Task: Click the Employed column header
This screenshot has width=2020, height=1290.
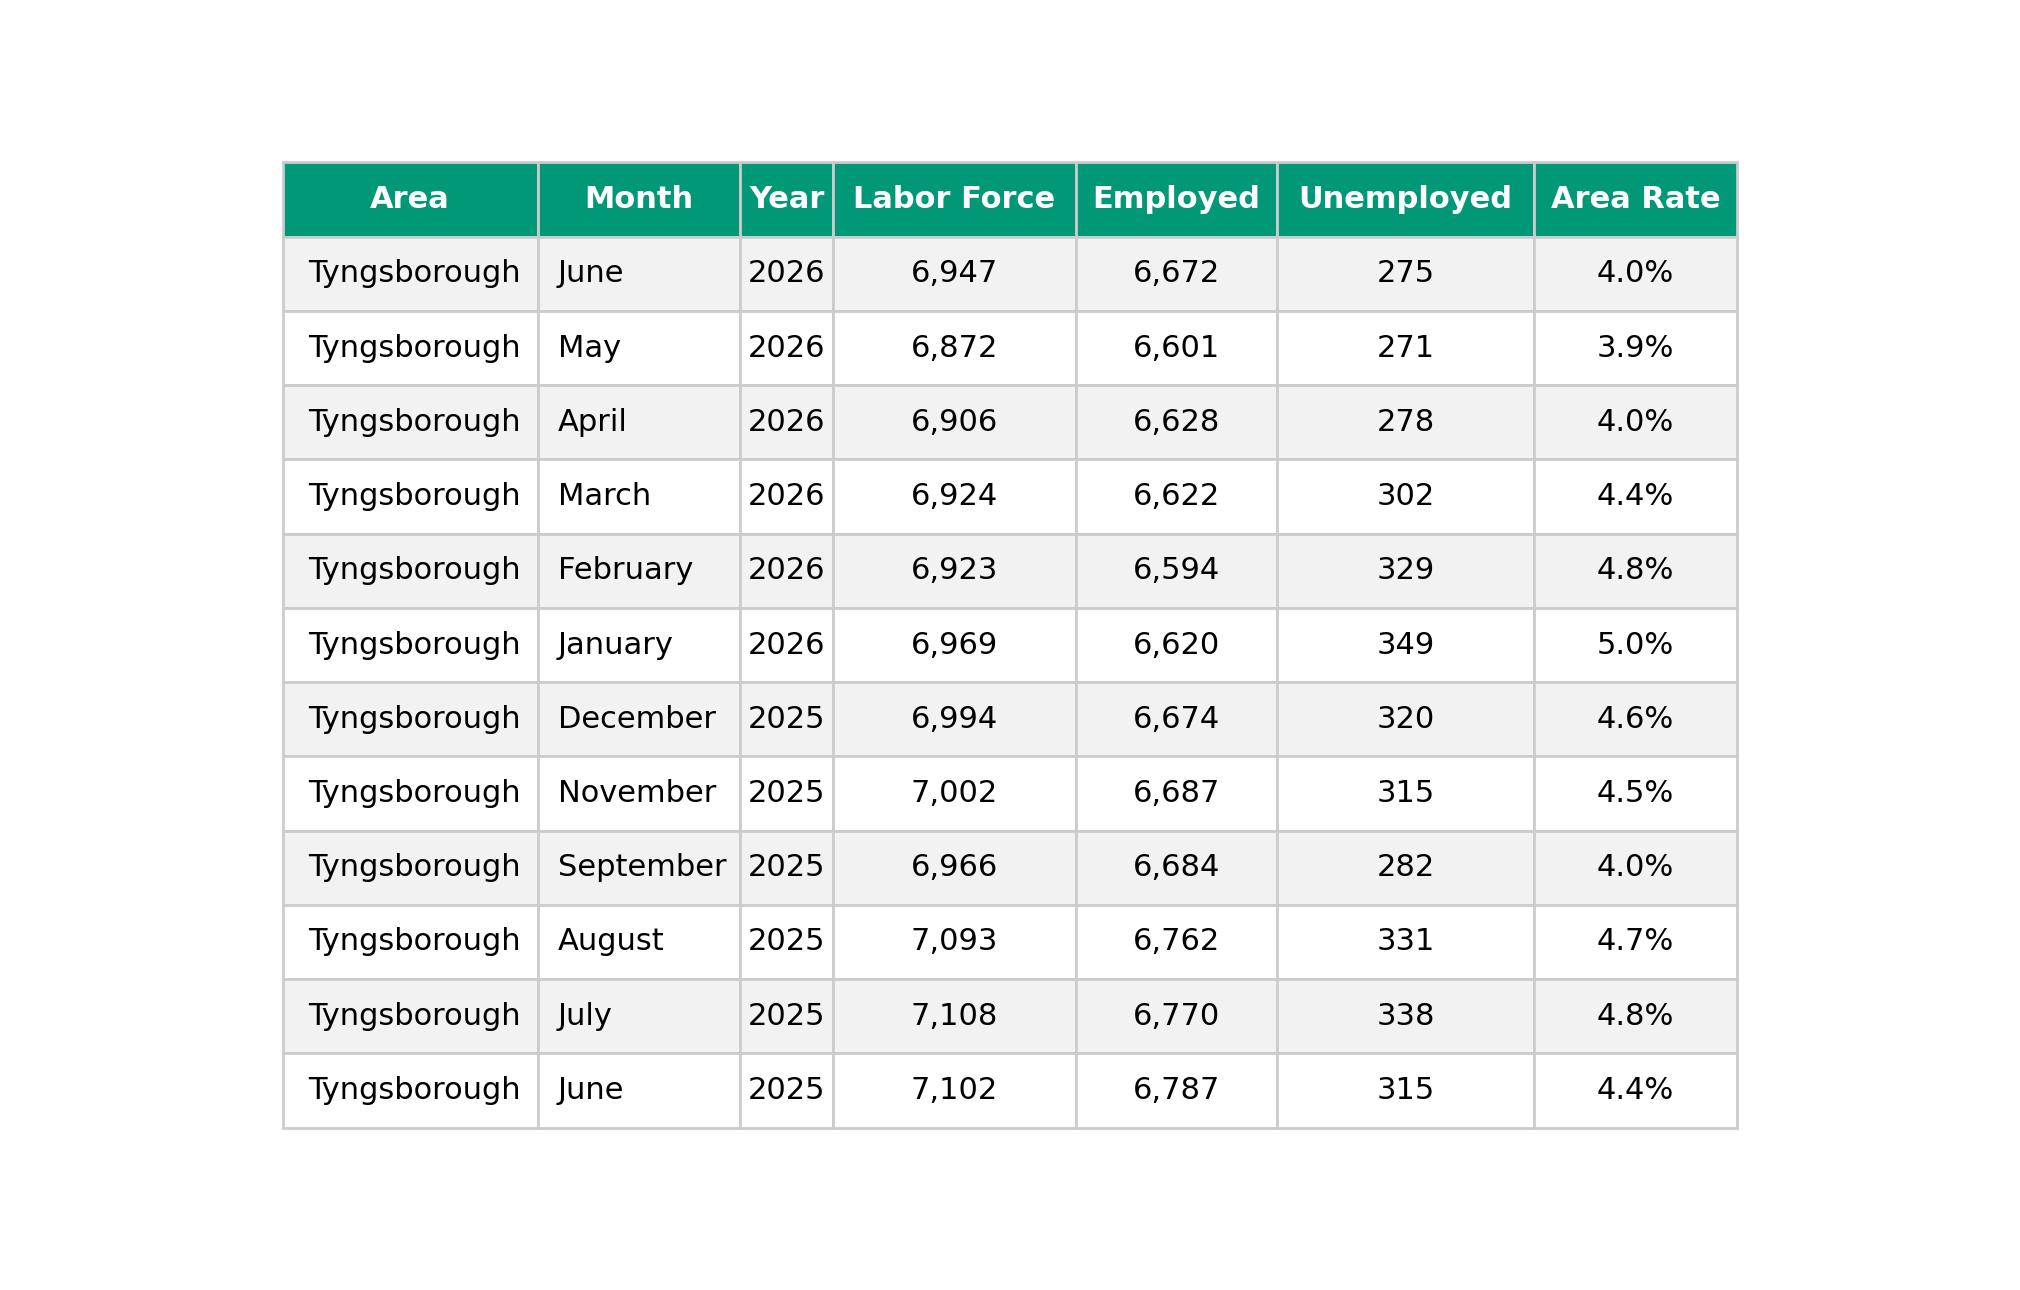Action: click(1176, 199)
